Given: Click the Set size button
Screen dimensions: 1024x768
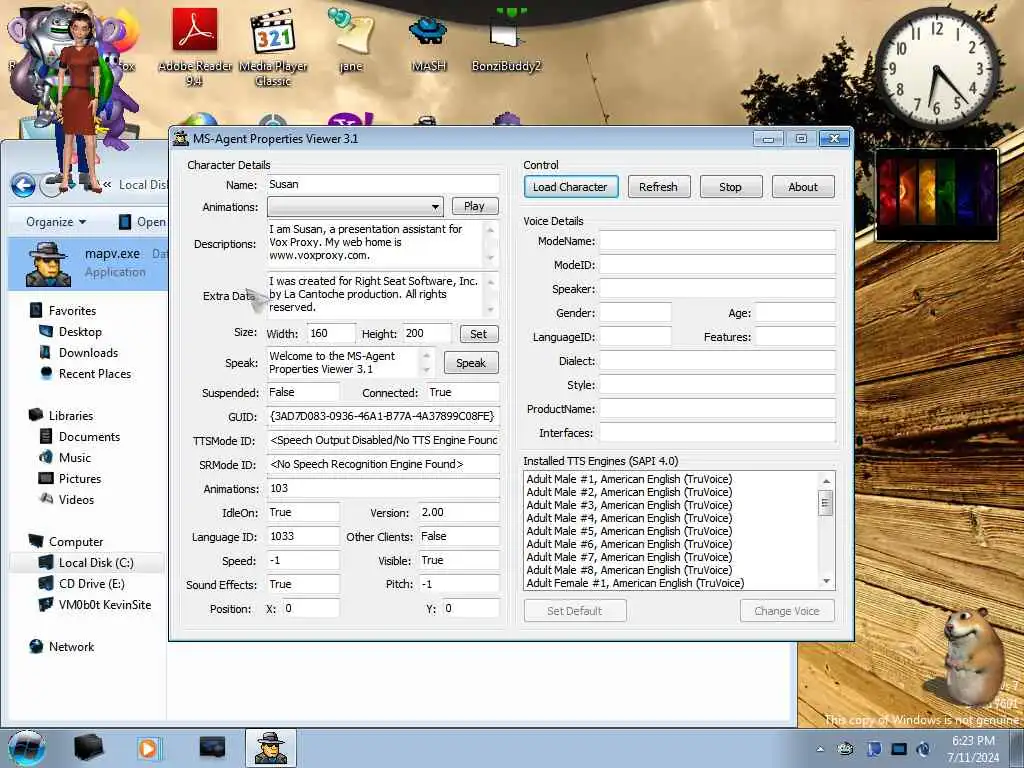Looking at the screenshot, I should (x=479, y=334).
